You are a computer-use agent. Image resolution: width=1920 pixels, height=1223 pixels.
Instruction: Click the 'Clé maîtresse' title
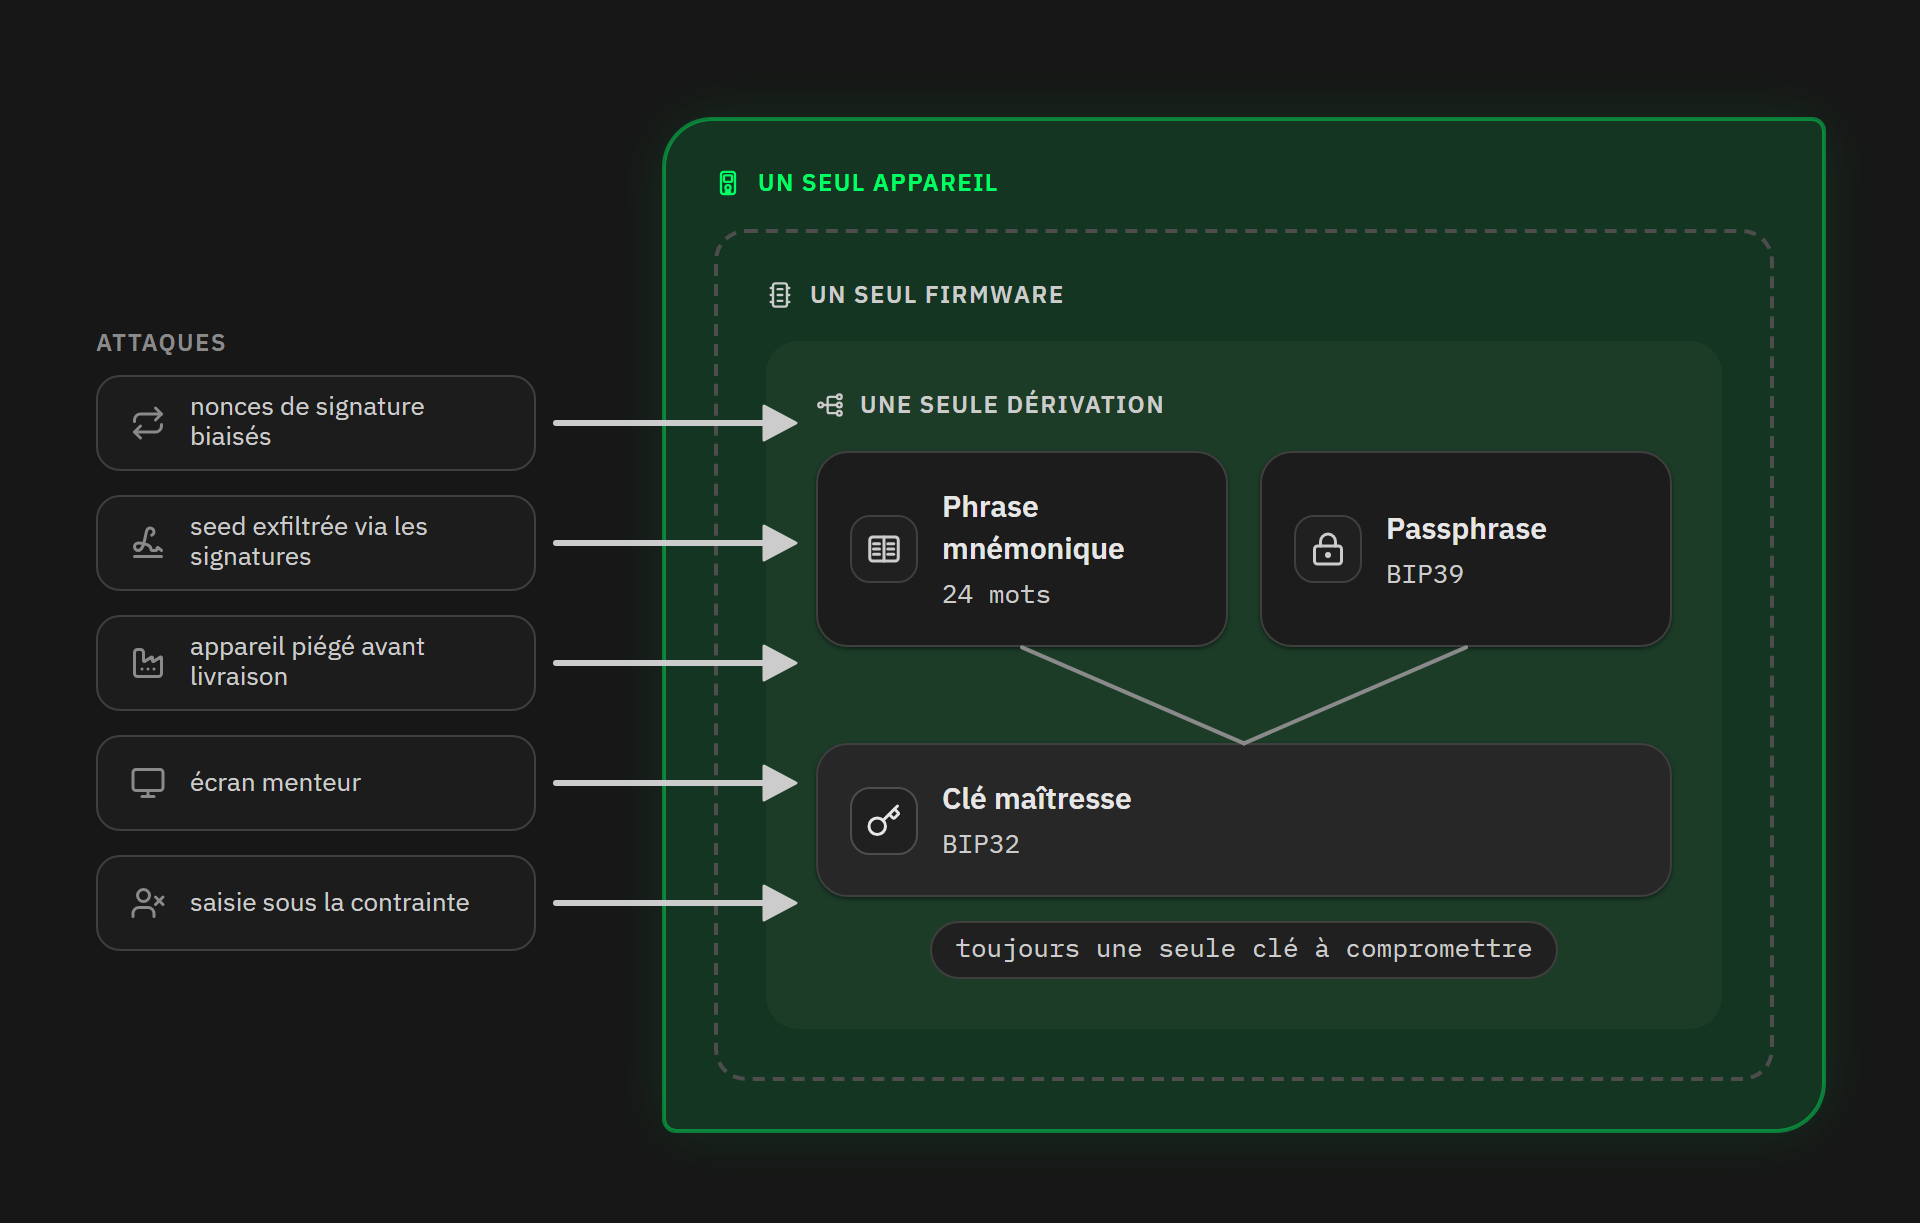point(1036,799)
